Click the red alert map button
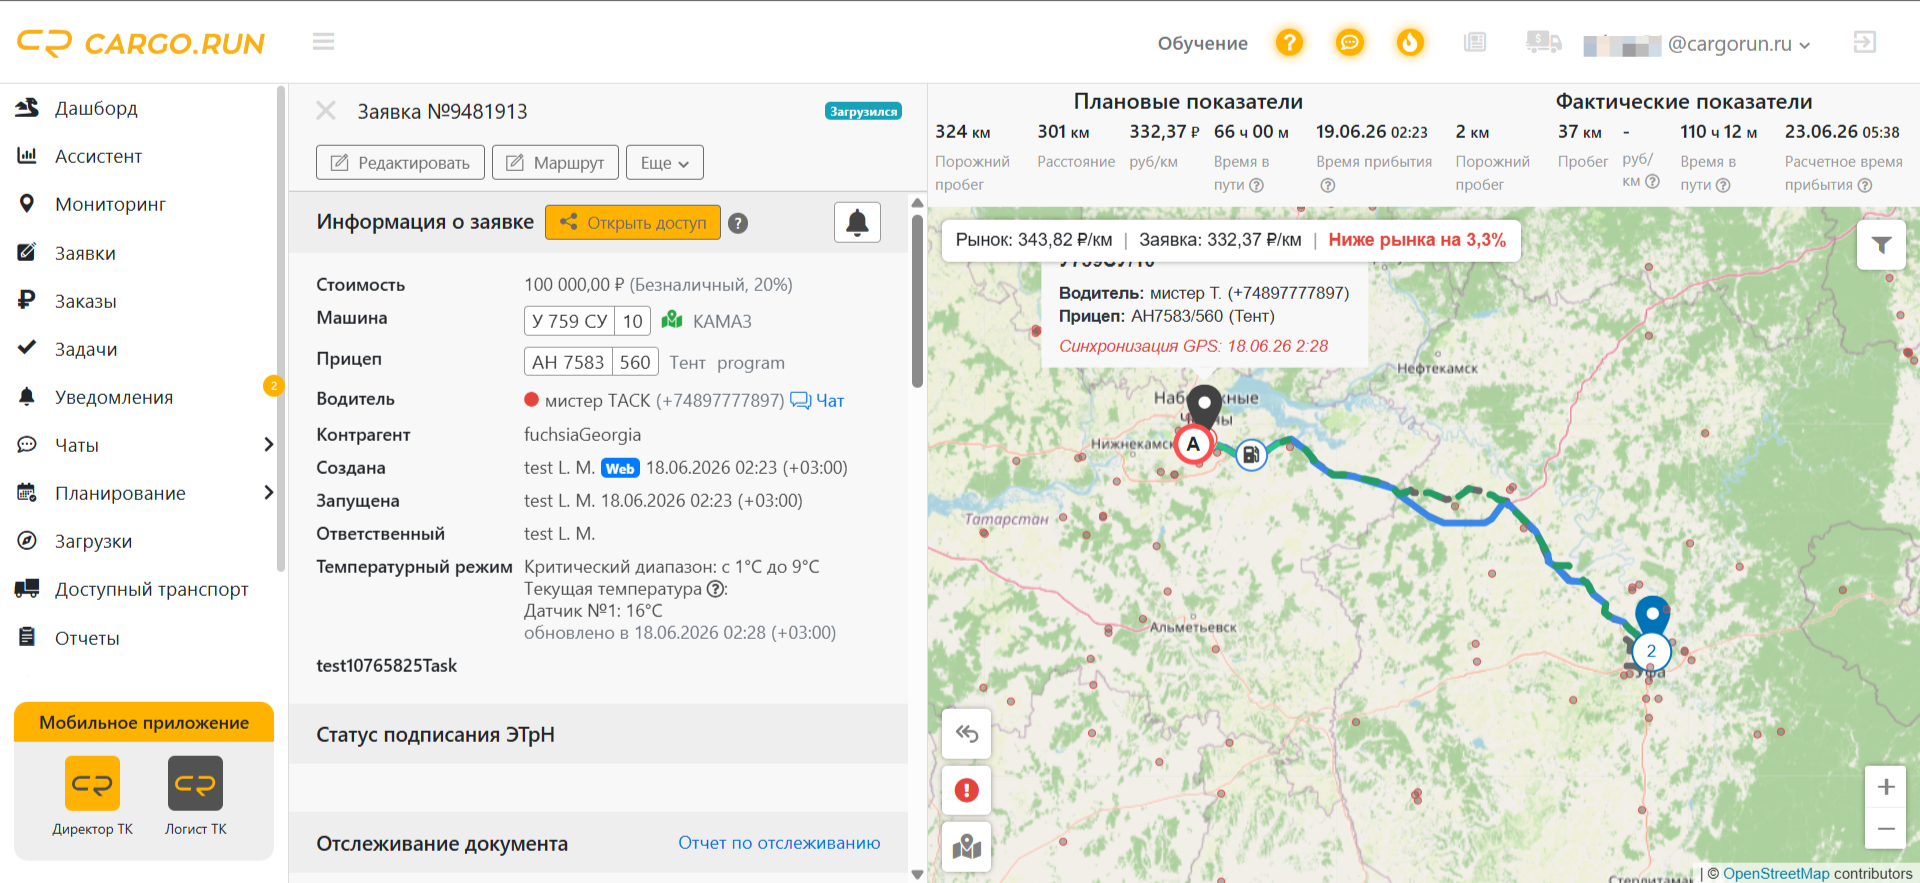The height and width of the screenshot is (883, 1920). pos(966,790)
